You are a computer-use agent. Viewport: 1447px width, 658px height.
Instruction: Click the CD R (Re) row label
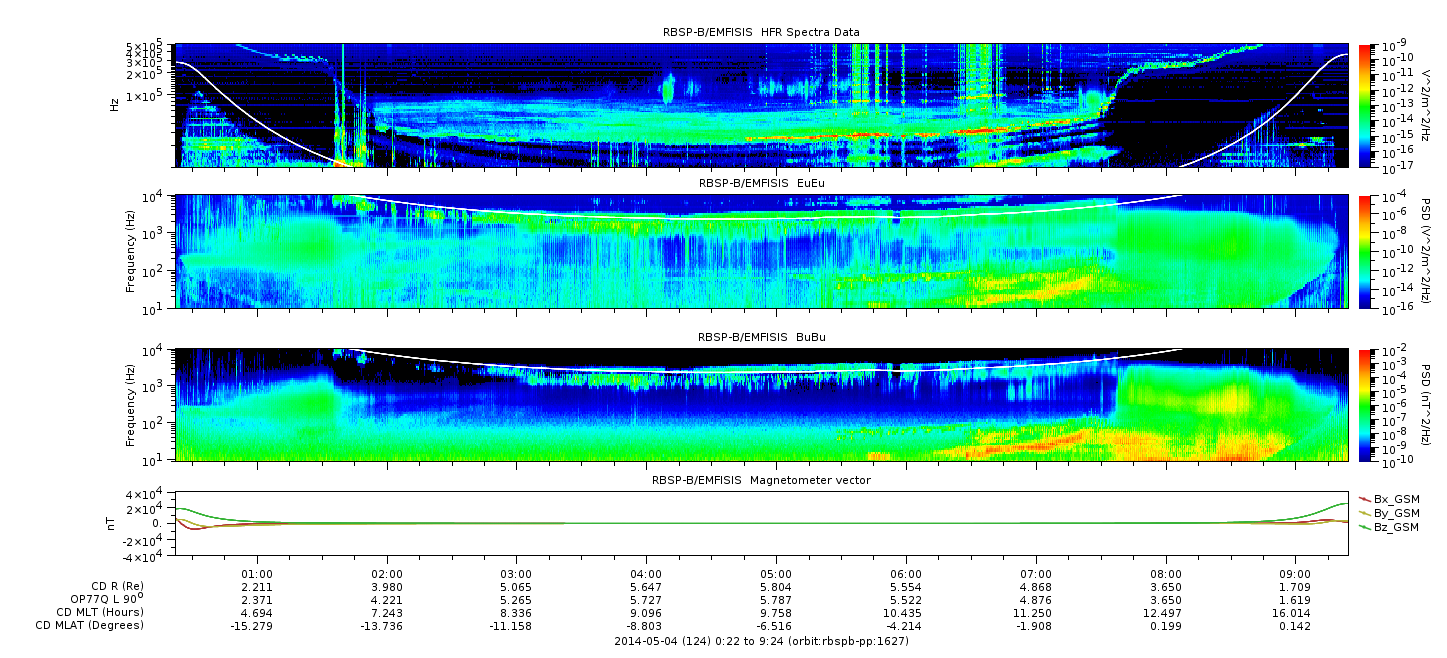click(x=117, y=586)
